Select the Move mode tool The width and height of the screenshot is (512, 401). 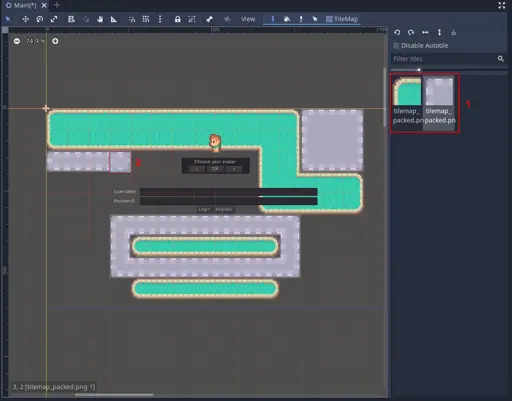pos(25,19)
